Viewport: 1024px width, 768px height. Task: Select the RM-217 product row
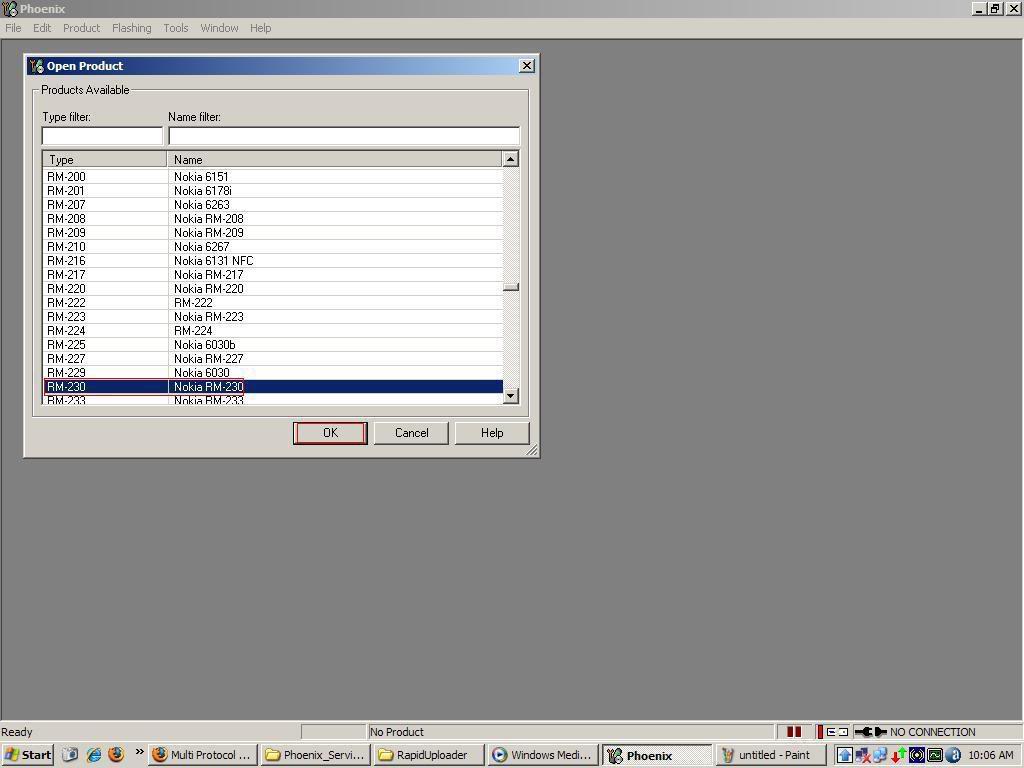click(x=273, y=275)
